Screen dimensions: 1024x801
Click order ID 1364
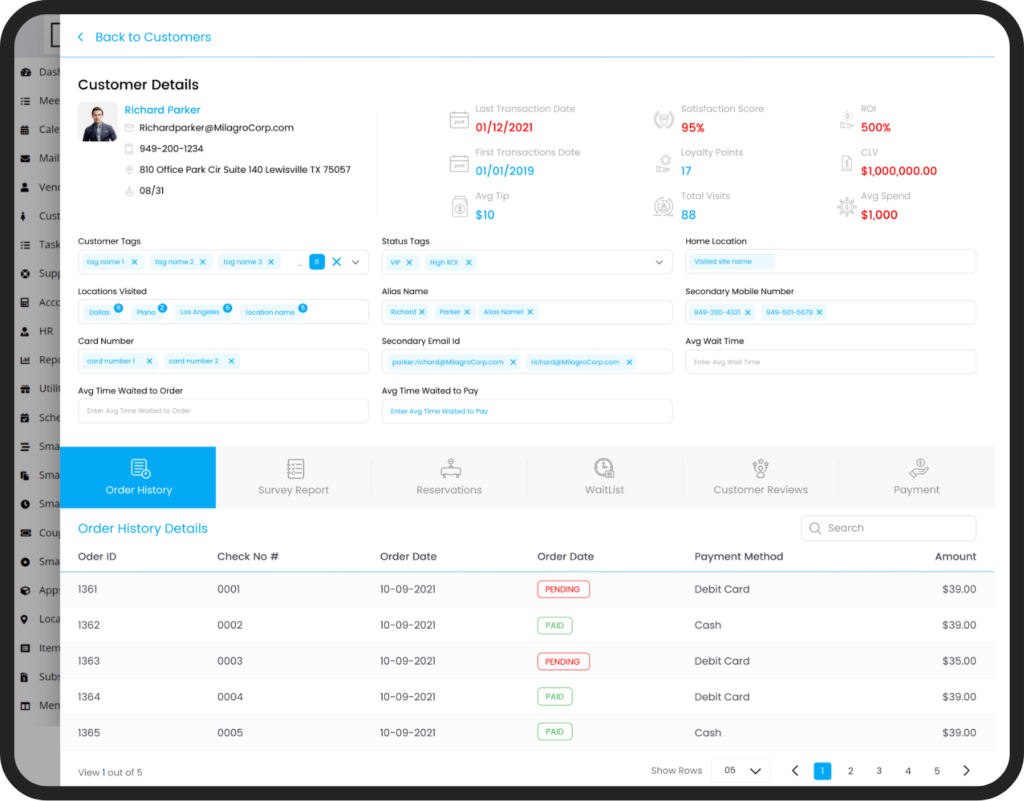[x=89, y=697]
